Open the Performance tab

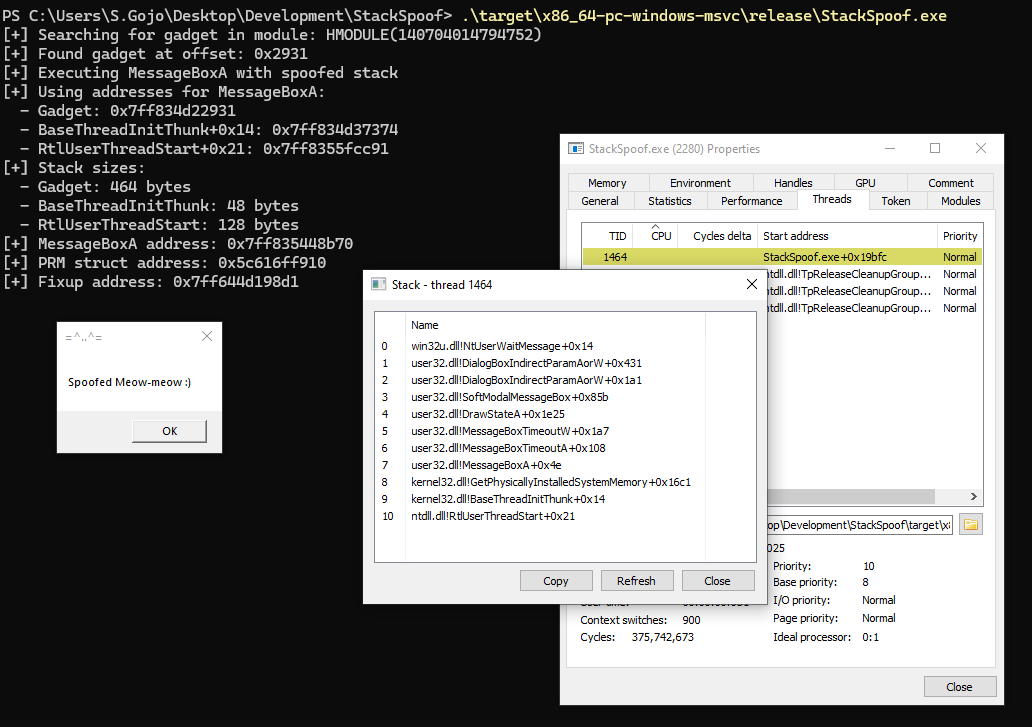coord(752,201)
